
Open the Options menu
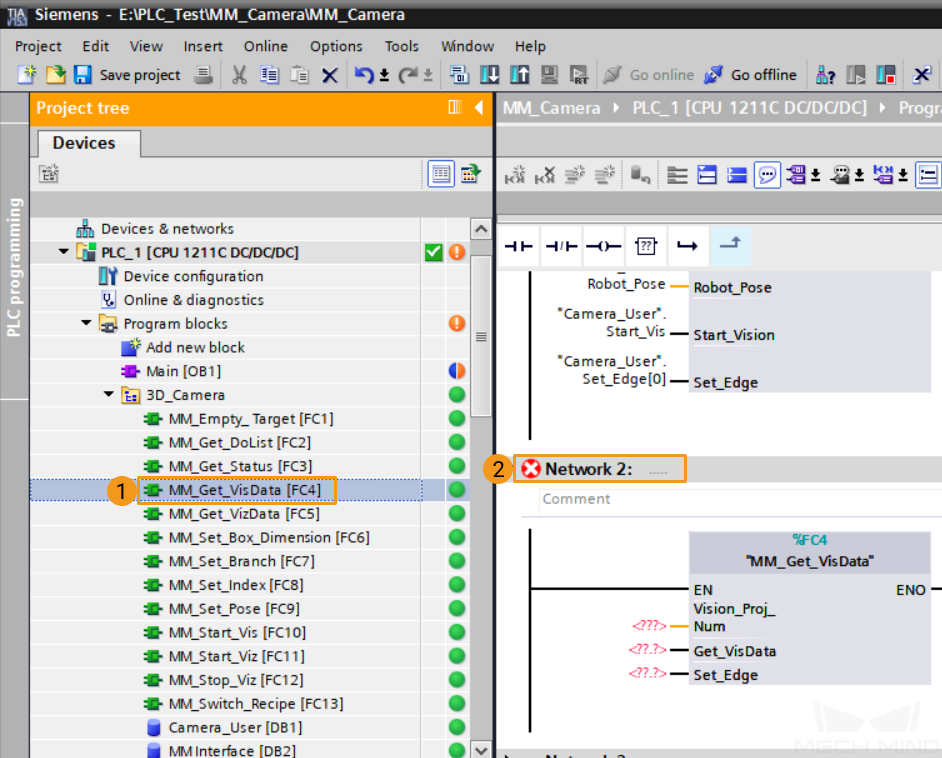click(336, 46)
